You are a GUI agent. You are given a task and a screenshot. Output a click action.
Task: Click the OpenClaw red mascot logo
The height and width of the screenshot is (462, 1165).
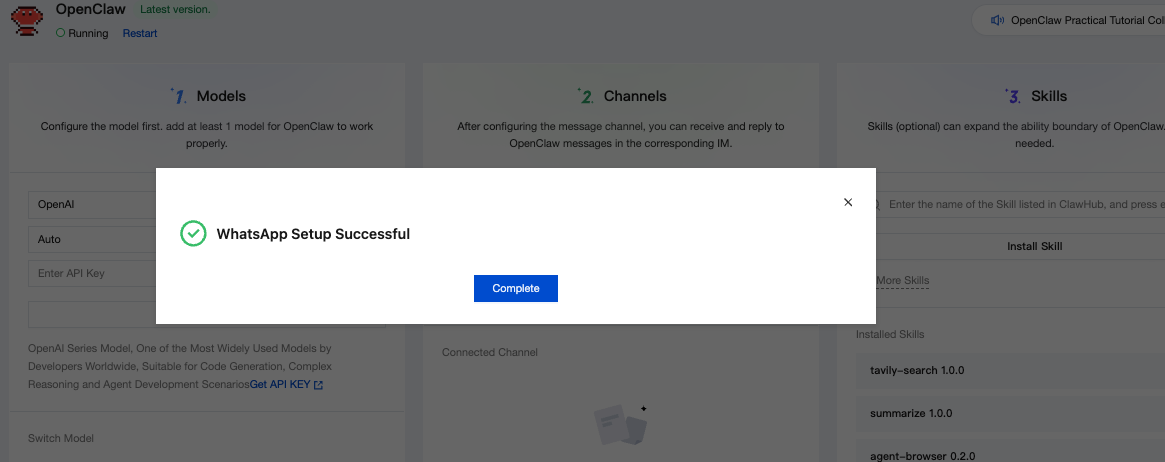click(26, 21)
